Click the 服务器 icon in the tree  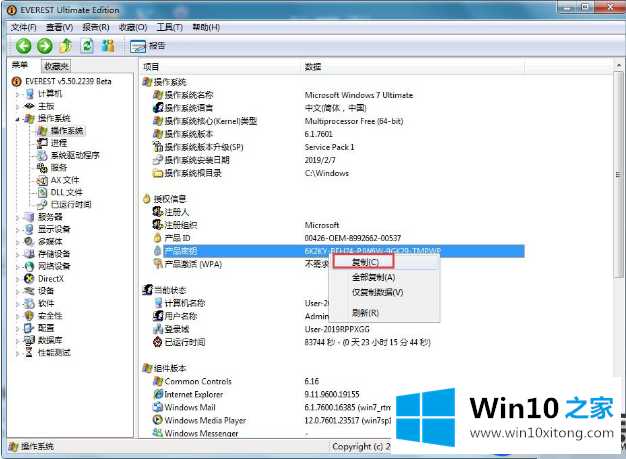click(x=29, y=217)
